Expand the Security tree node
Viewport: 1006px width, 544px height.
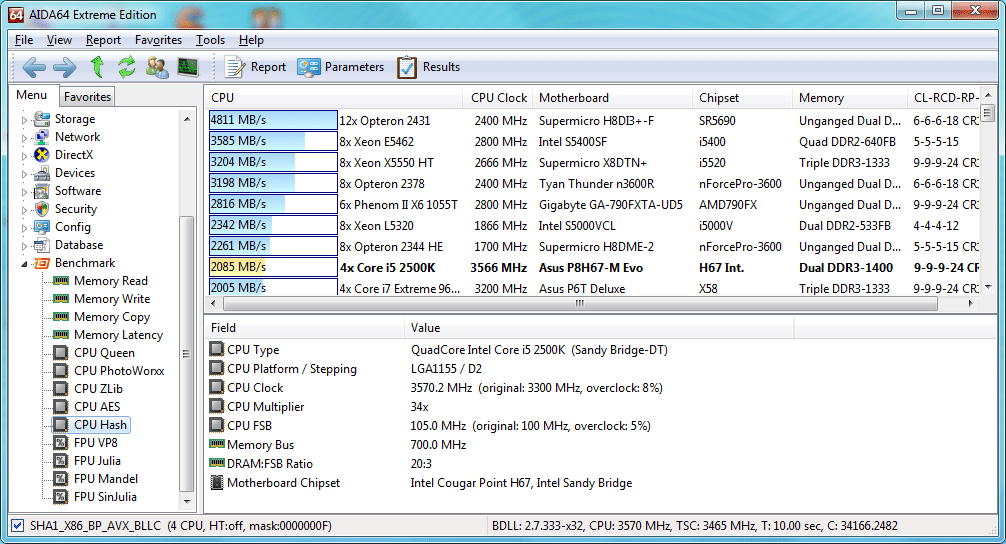coord(24,209)
